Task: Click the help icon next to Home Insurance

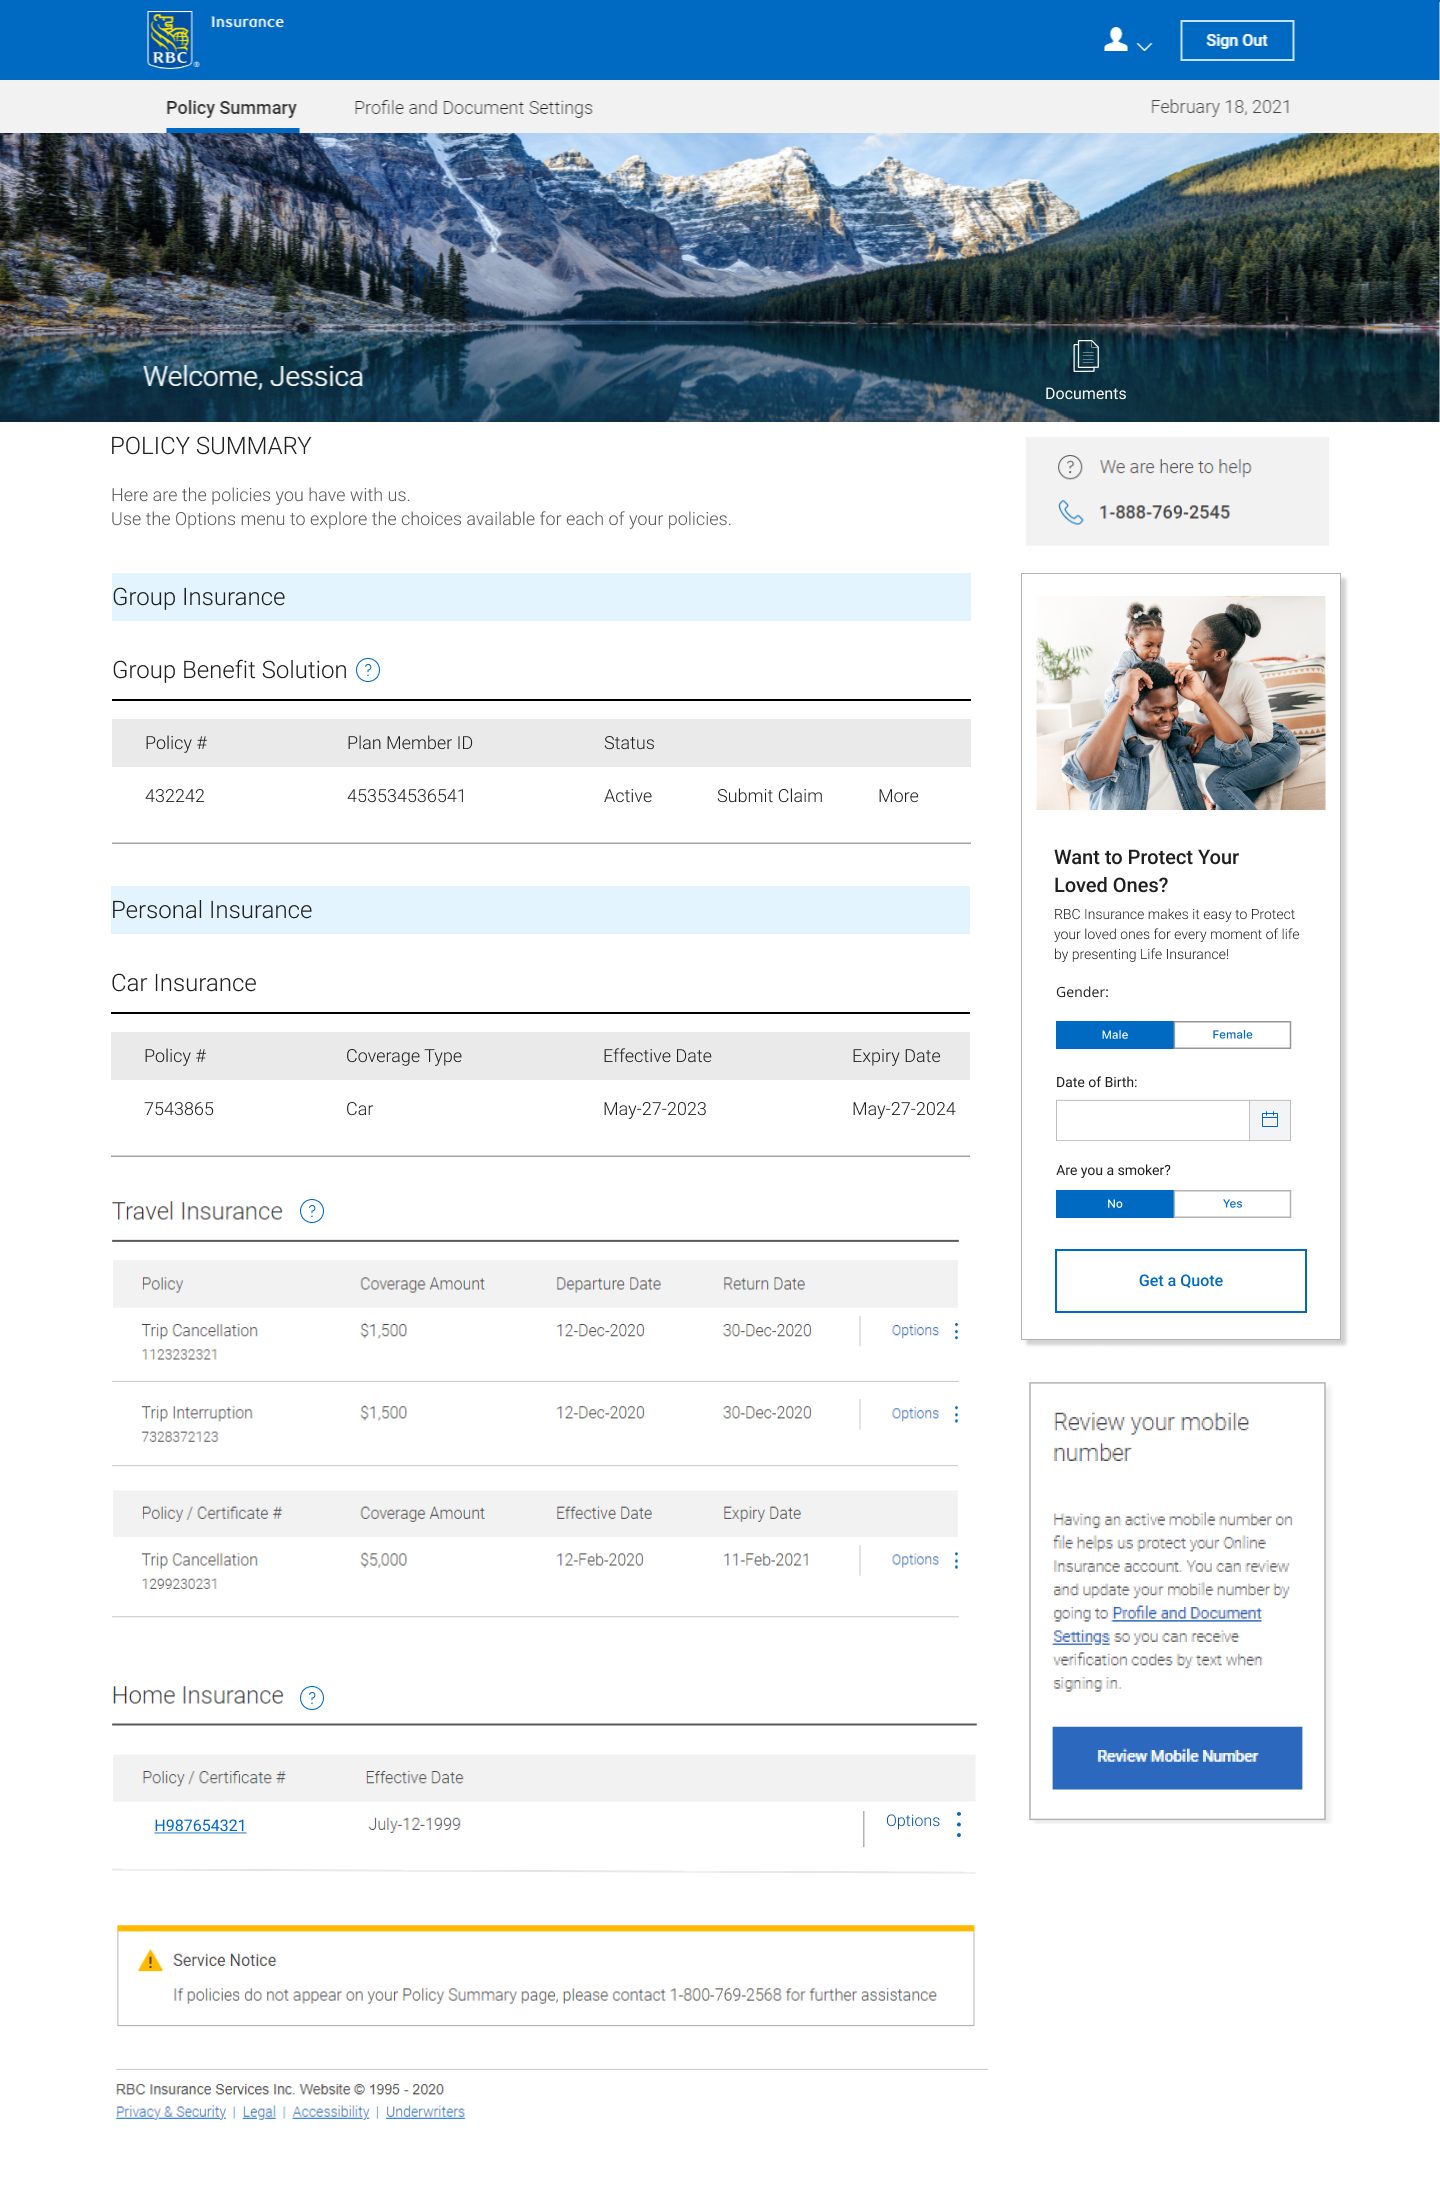Action: click(312, 1697)
